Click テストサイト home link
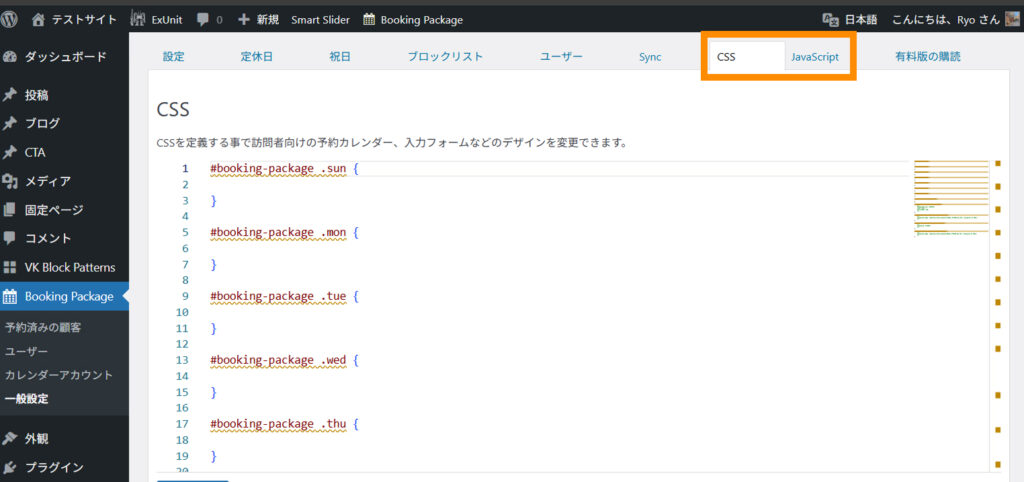Screen dimensions: 1024x482 pos(81,19)
